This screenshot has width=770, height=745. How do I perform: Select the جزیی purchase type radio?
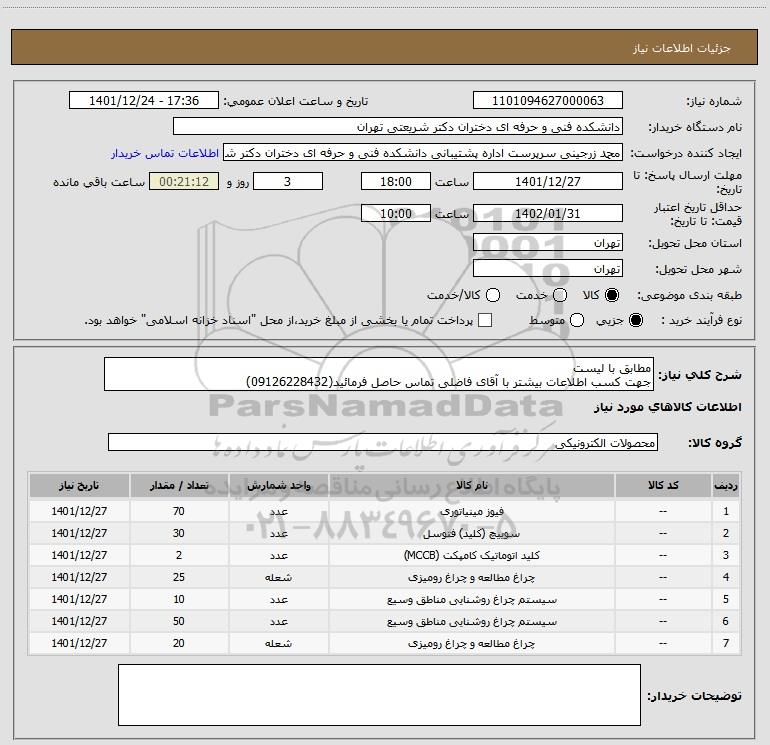click(636, 320)
